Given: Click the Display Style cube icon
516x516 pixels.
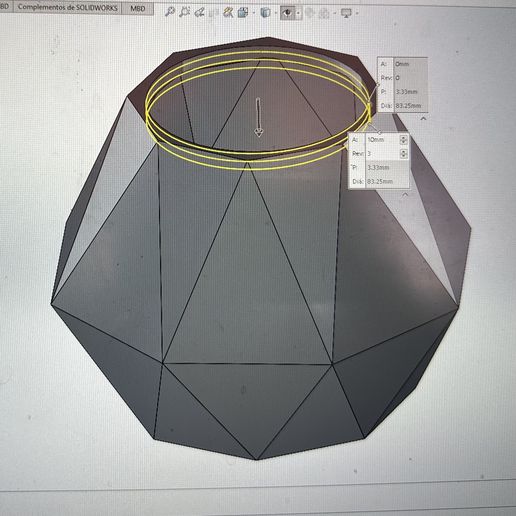Looking at the screenshot, I should (265, 13).
